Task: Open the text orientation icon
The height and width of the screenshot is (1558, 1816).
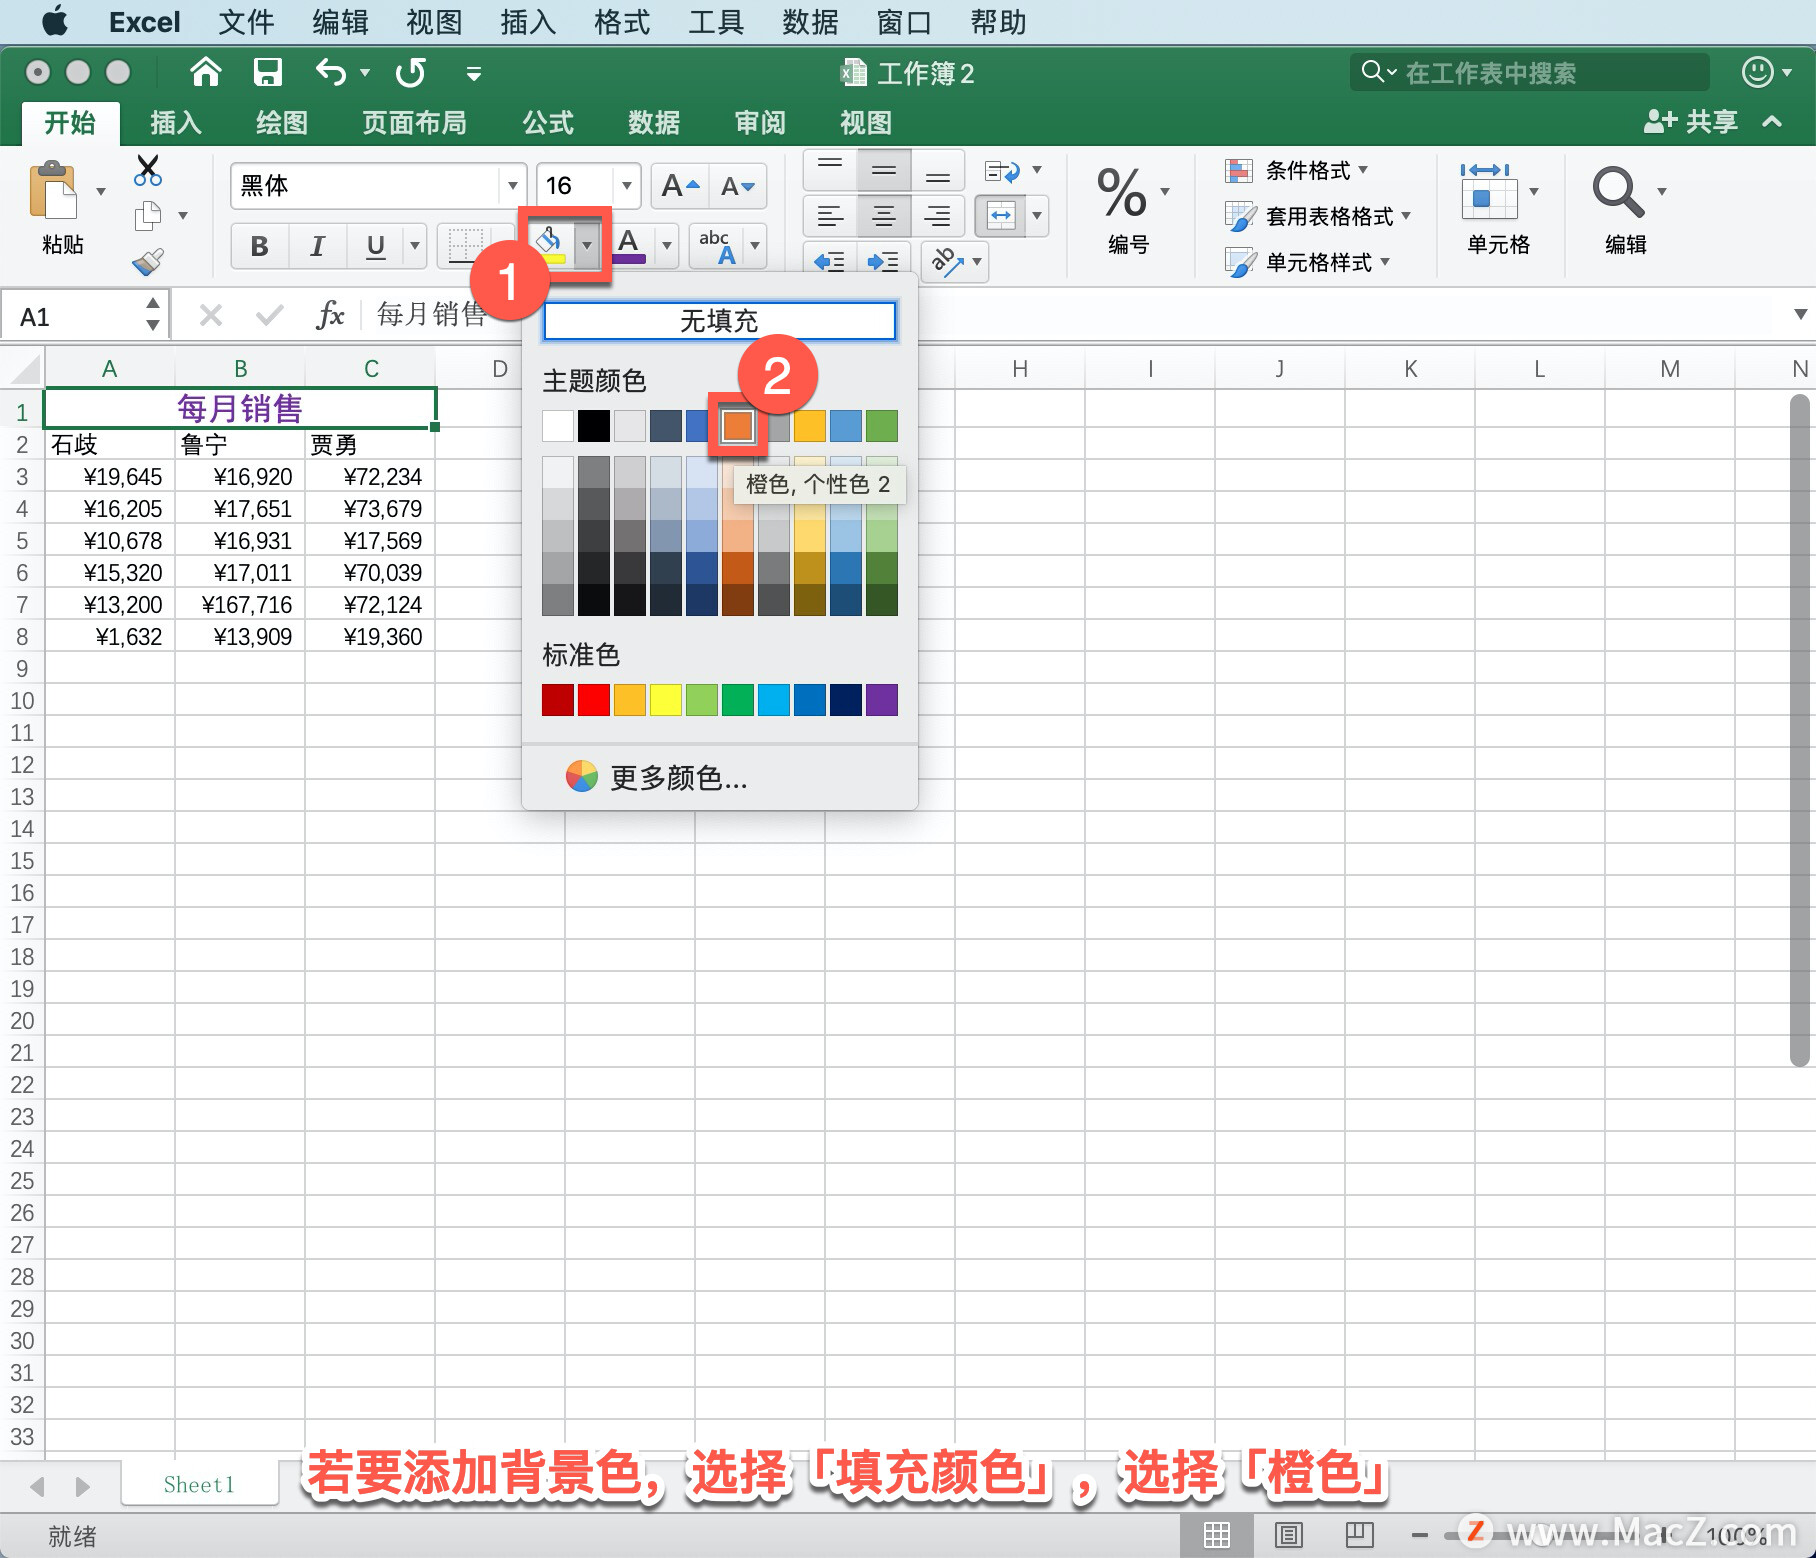Action: 947,261
